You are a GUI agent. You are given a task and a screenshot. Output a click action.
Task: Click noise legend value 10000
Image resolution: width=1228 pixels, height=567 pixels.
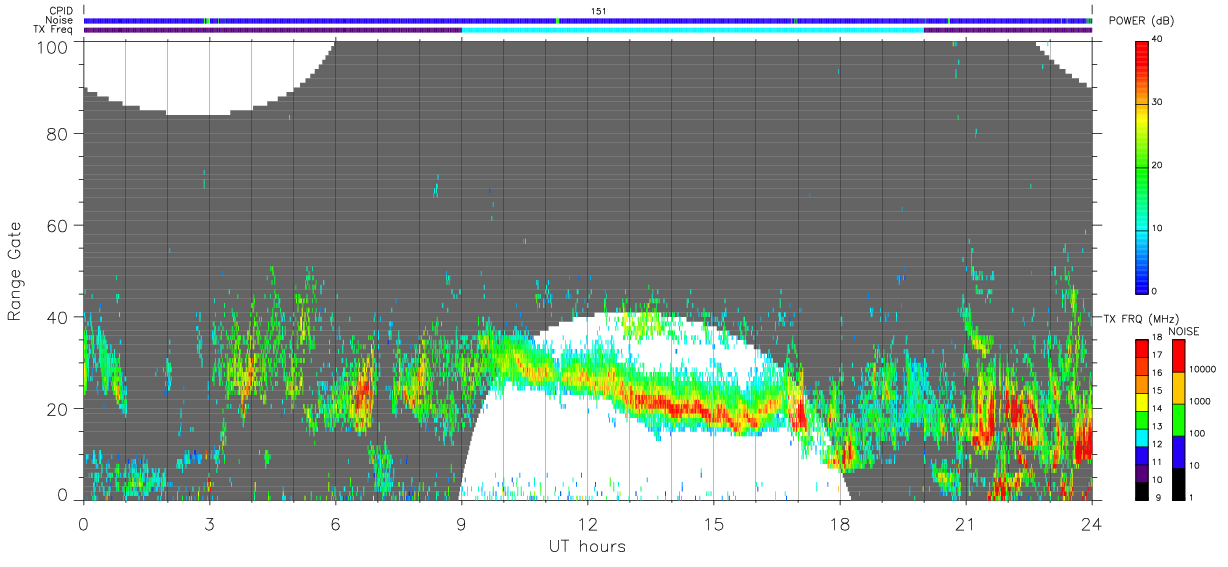tap(1205, 369)
